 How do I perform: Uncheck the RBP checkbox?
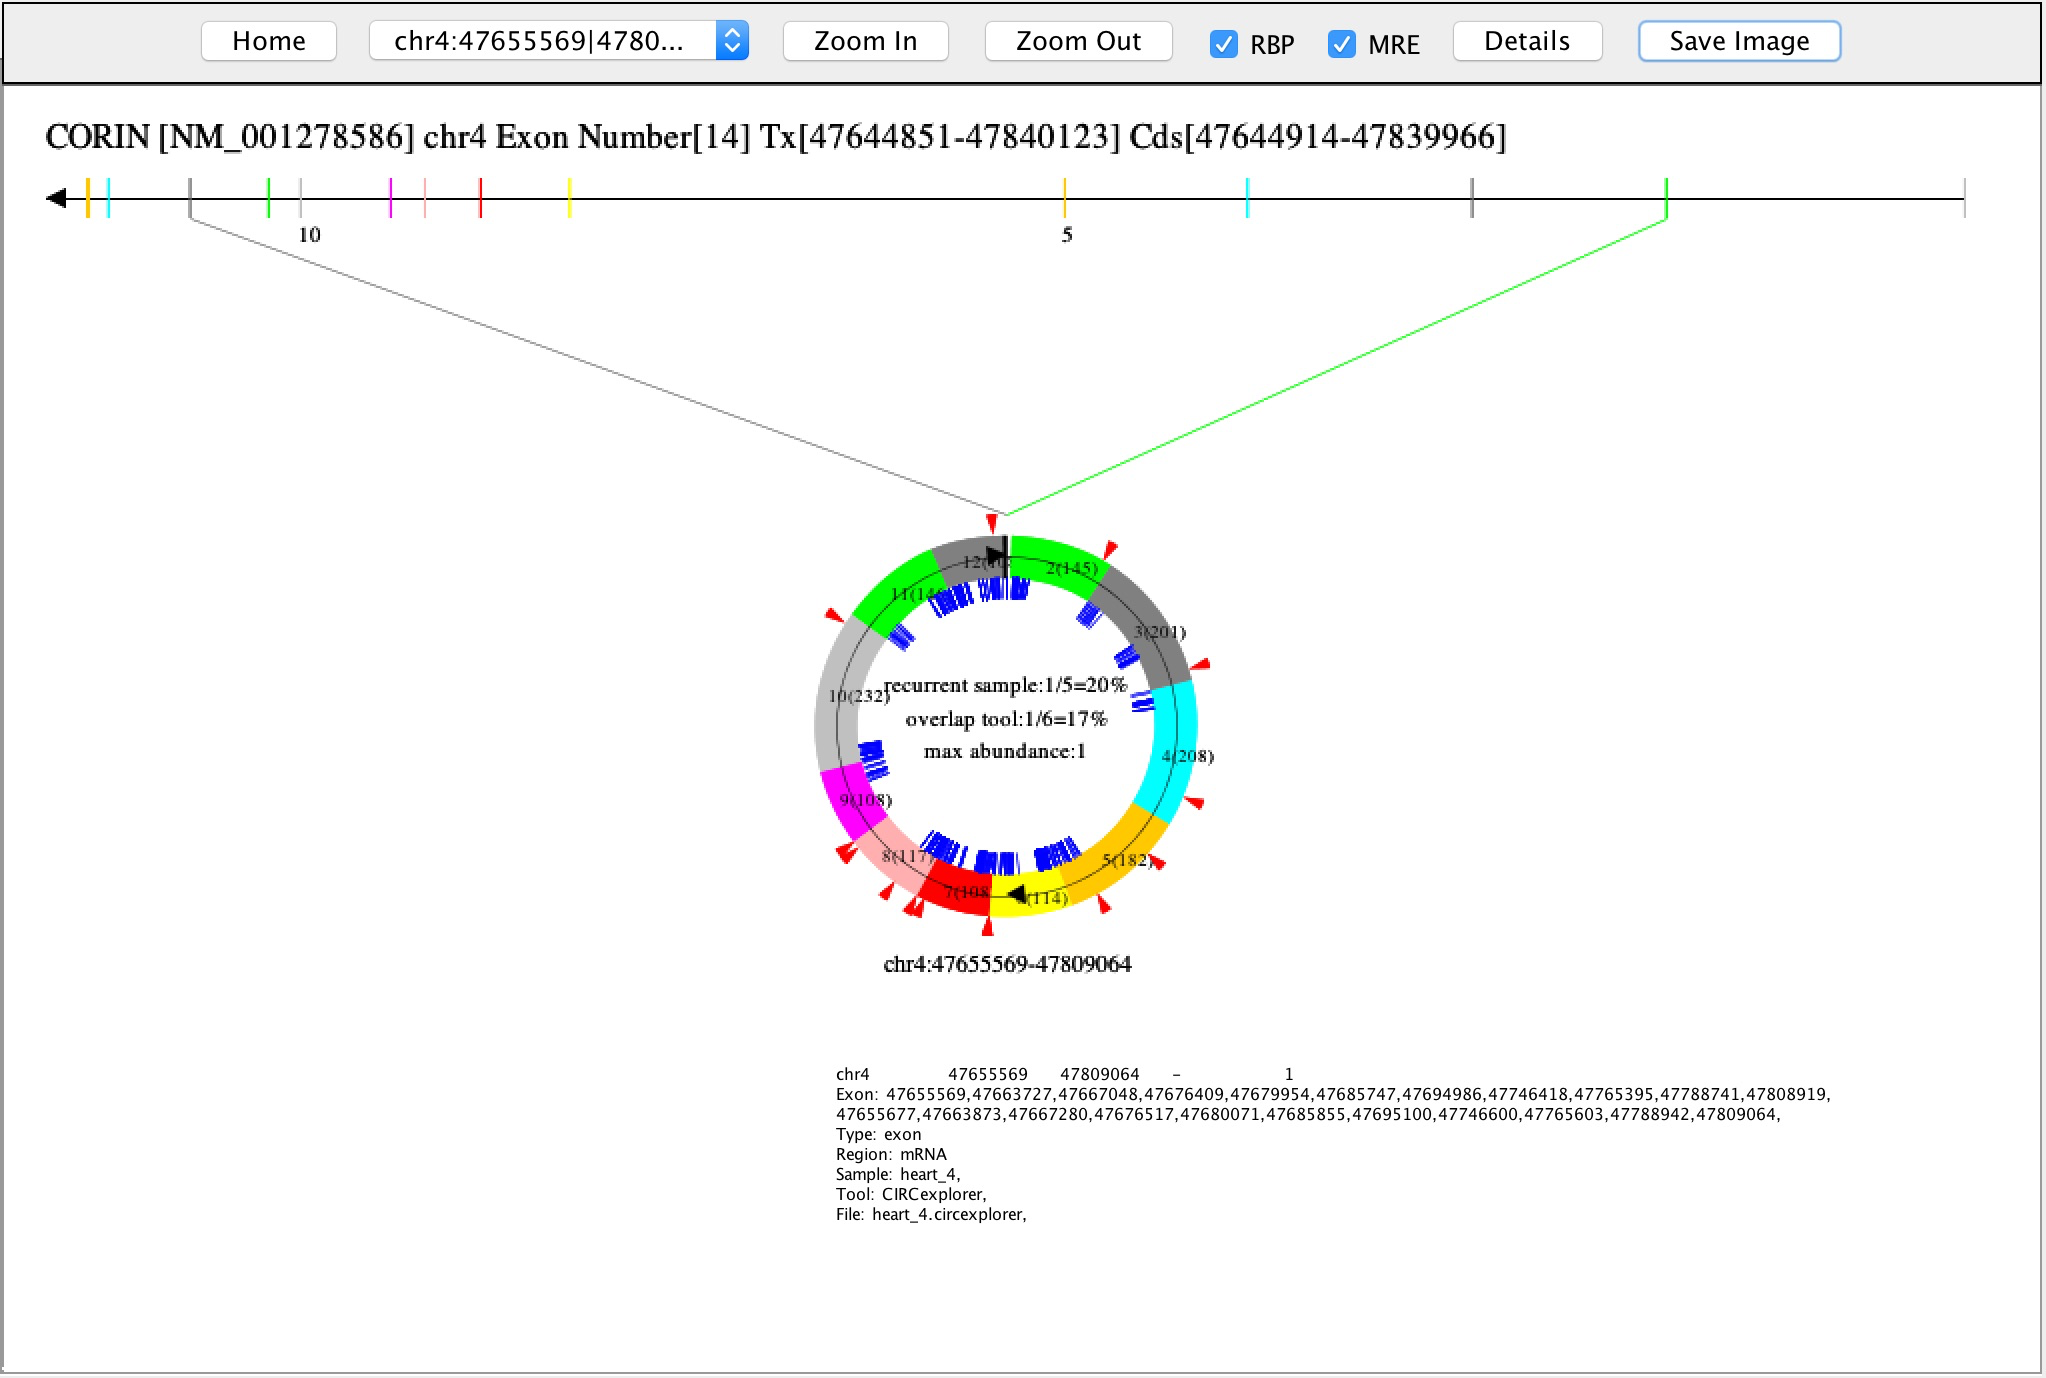(x=1223, y=44)
